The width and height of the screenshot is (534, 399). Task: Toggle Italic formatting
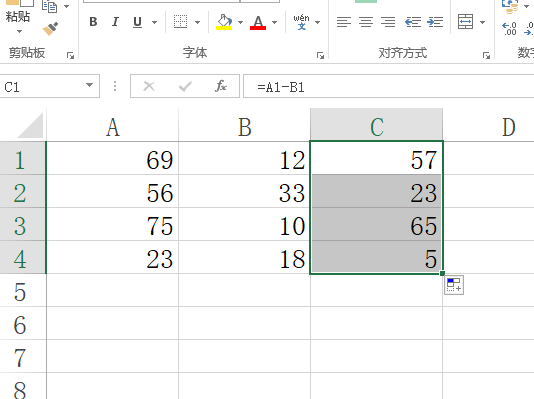115,22
